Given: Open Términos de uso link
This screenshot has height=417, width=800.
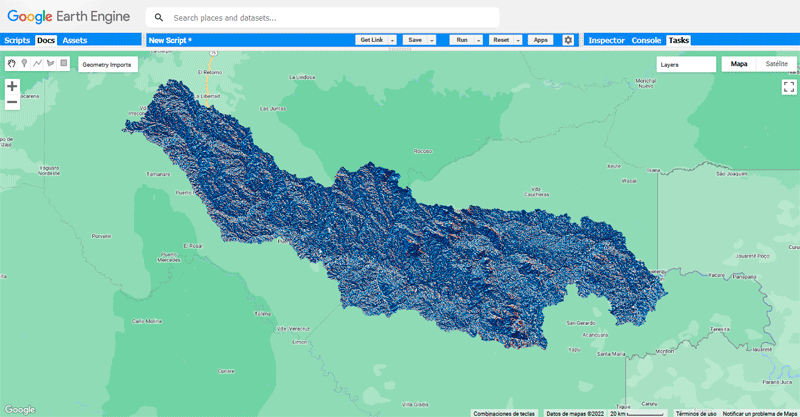Looking at the screenshot, I should pos(696,413).
